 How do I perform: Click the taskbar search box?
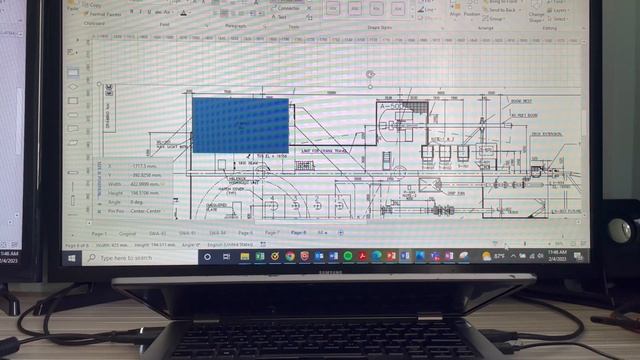click(x=140, y=258)
